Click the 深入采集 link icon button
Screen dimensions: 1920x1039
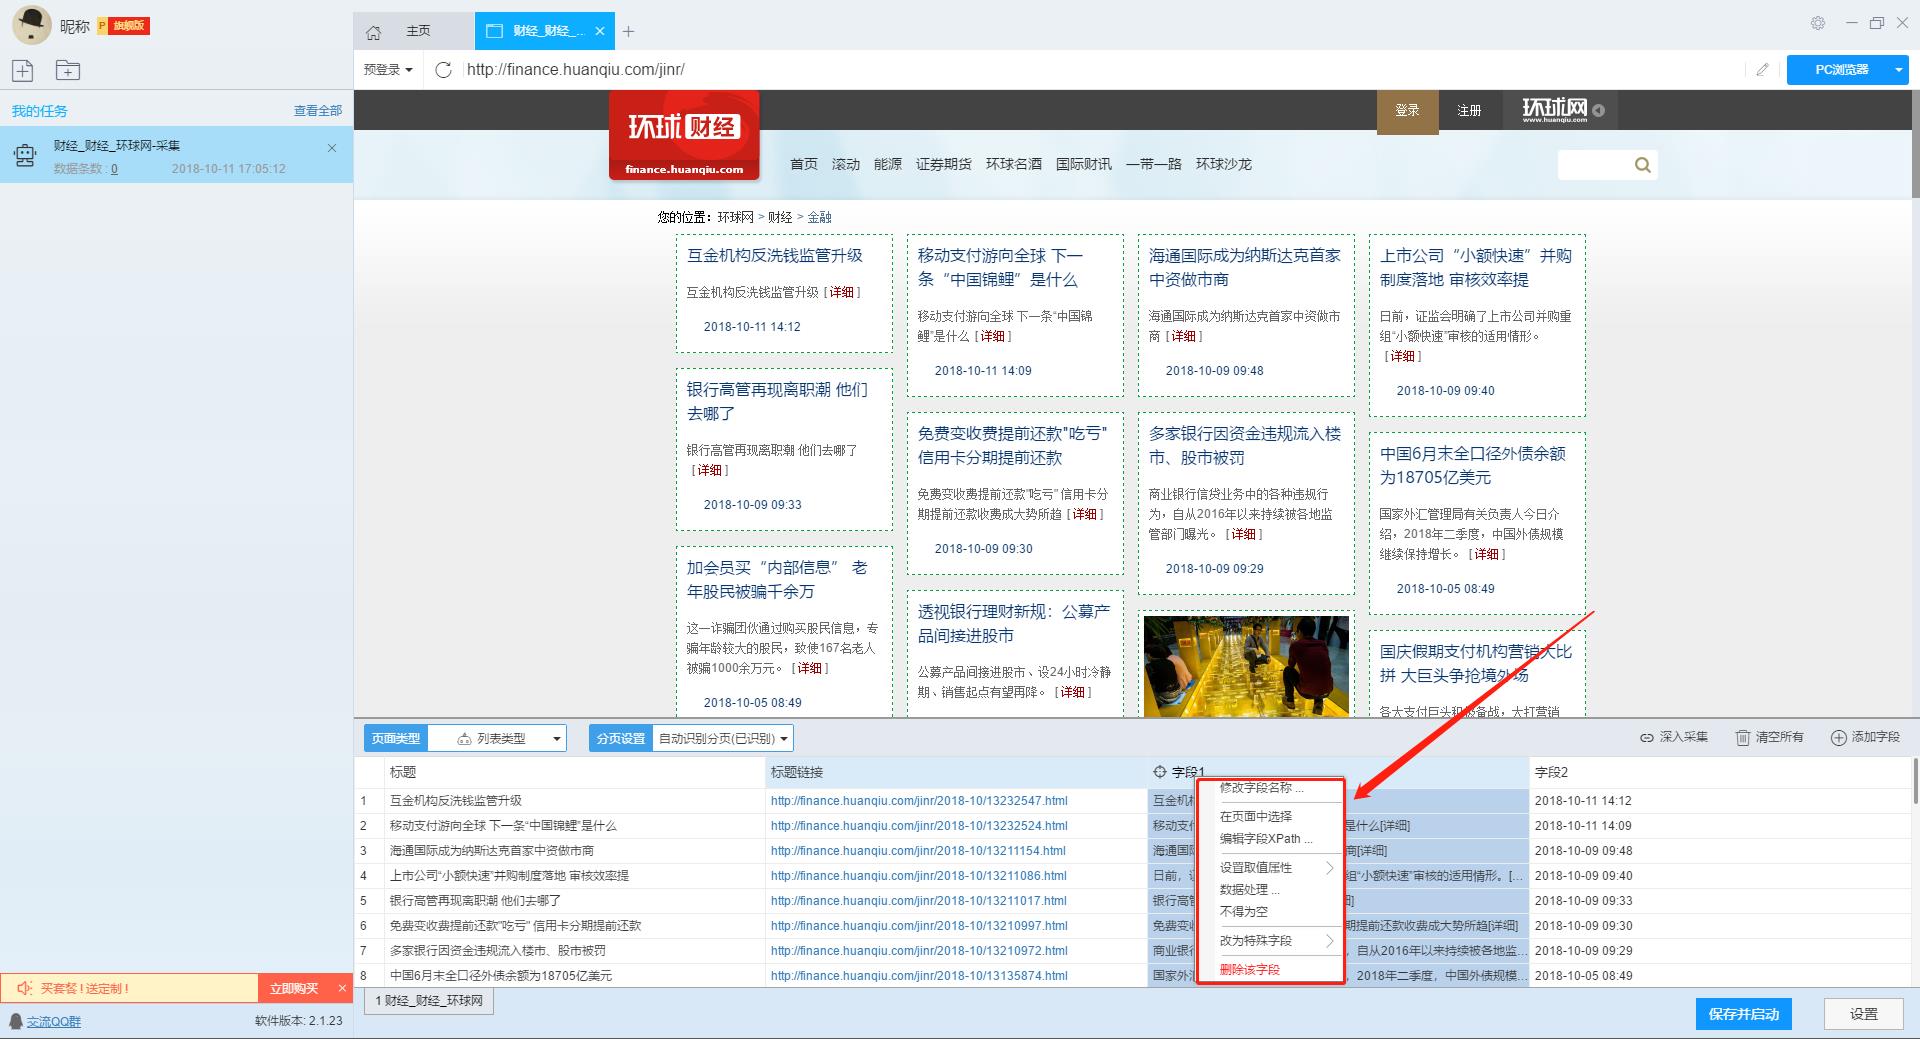(x=1674, y=738)
